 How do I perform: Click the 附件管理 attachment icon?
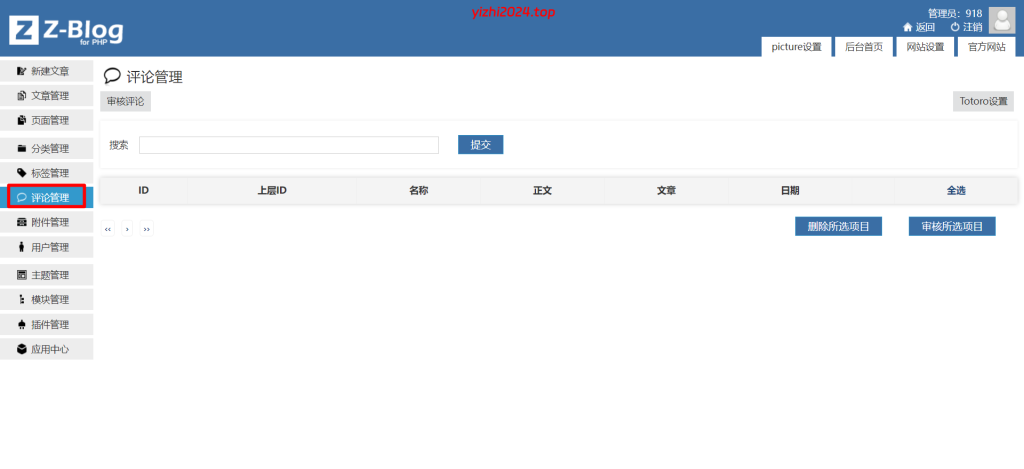point(22,223)
